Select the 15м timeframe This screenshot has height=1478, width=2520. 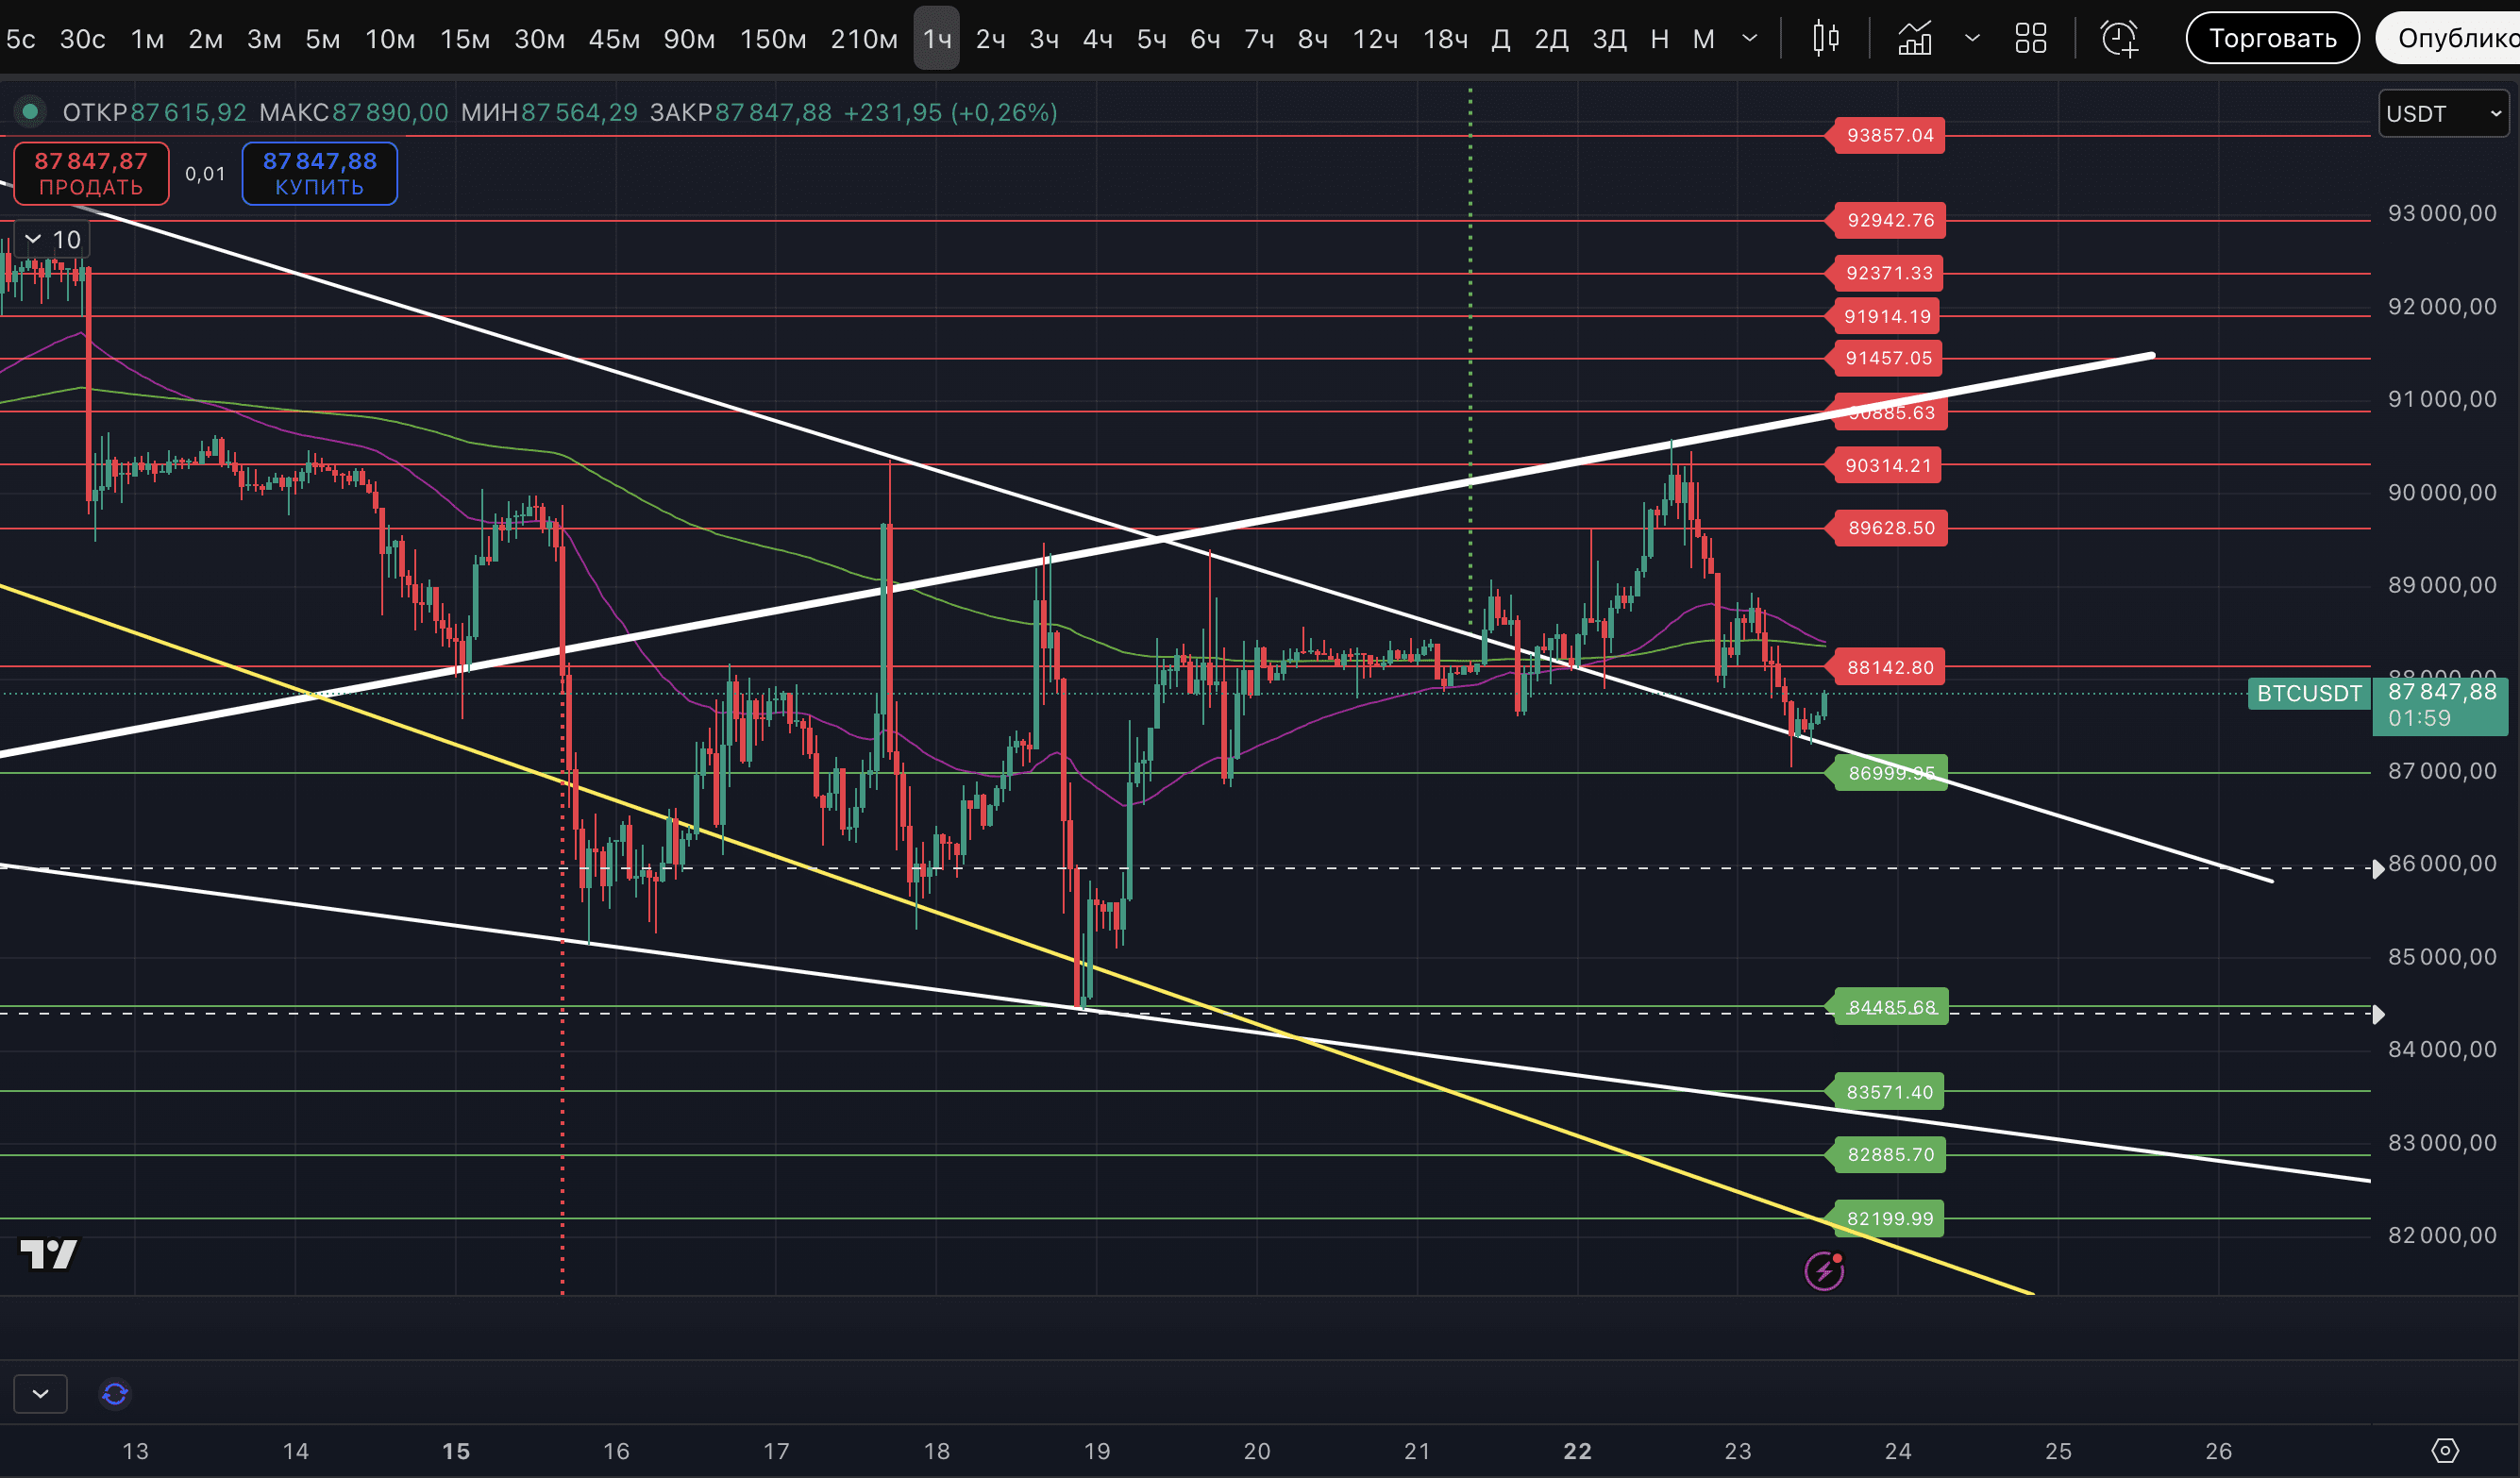tap(465, 39)
